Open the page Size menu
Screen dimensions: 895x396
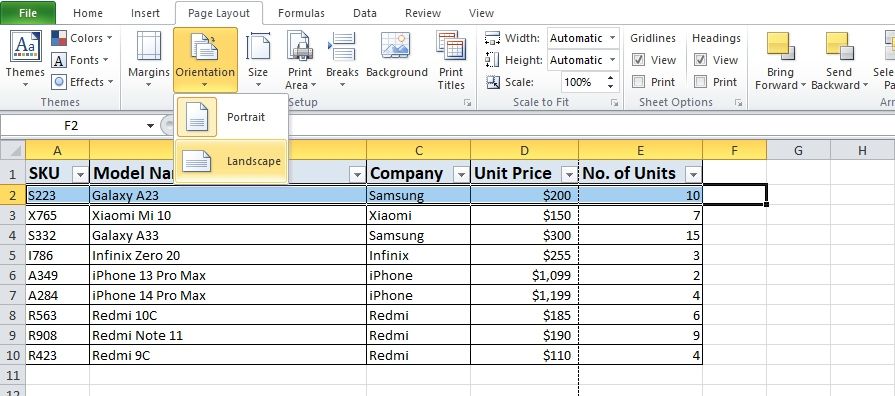(x=258, y=60)
